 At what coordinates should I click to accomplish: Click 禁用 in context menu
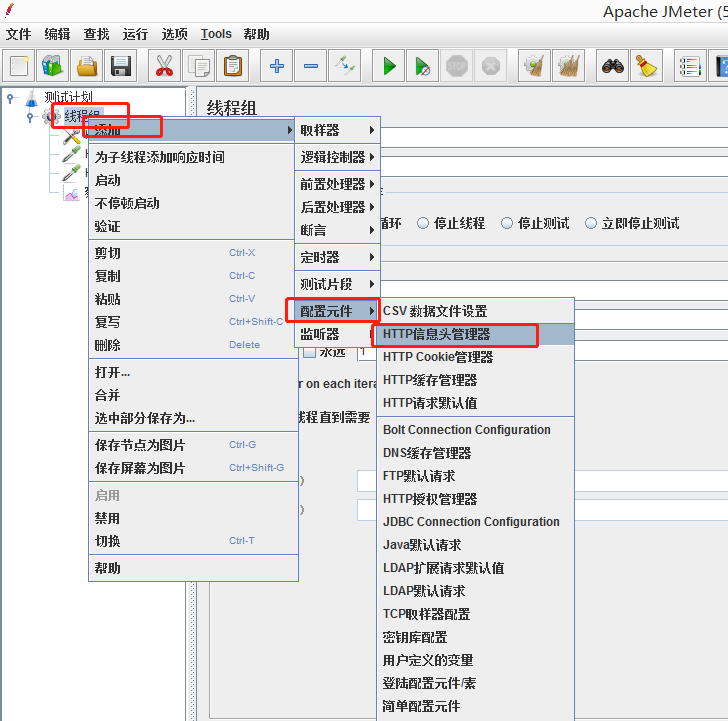pyautogui.click(x=193, y=518)
